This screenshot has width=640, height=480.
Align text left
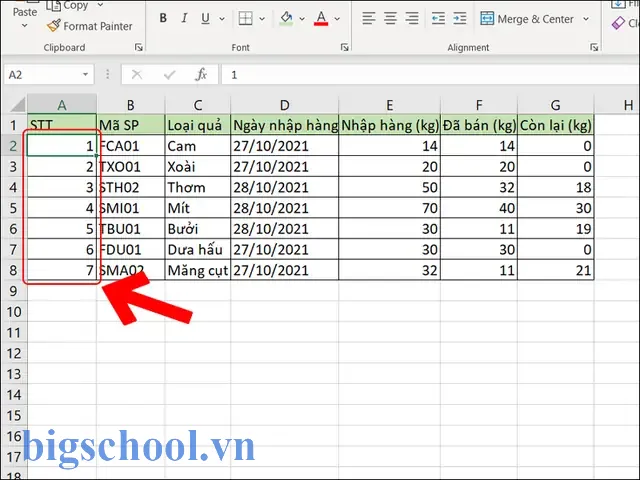[x=369, y=18]
